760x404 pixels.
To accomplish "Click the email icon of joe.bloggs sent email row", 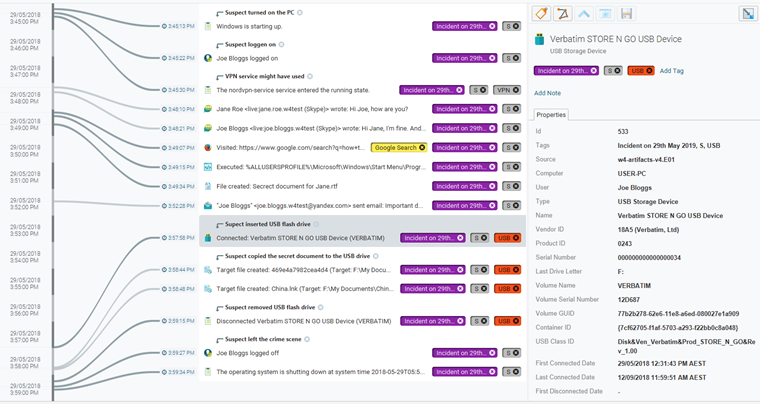I will click(208, 206).
